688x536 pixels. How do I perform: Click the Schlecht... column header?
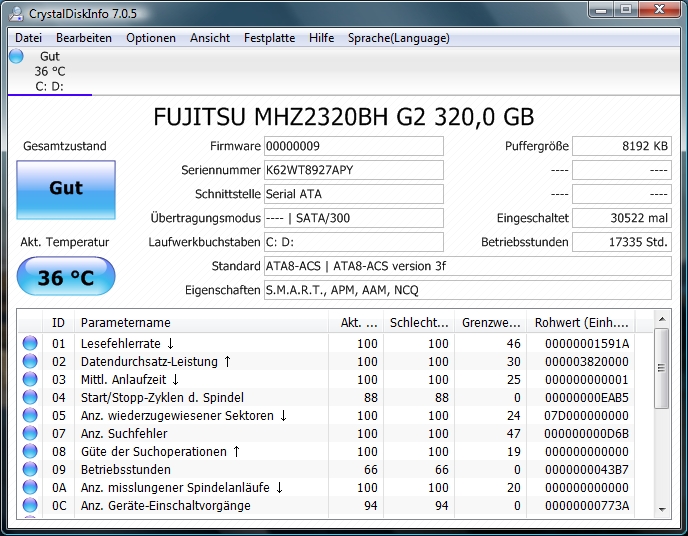pyautogui.click(x=419, y=323)
